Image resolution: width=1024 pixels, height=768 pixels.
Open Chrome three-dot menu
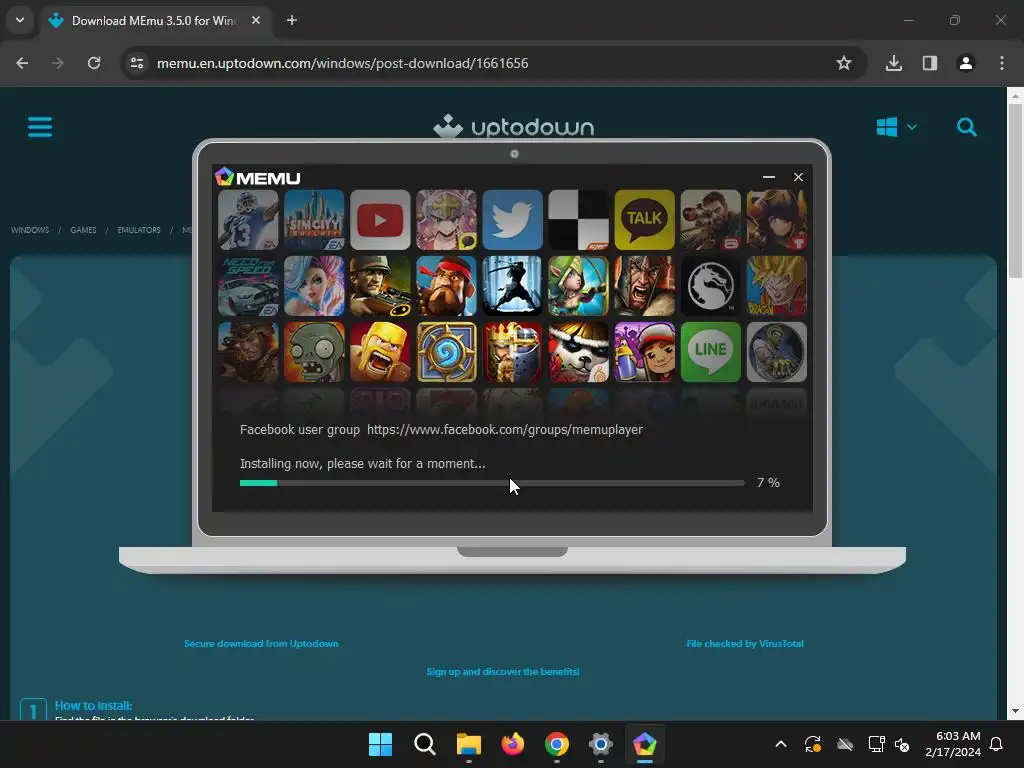[x=1002, y=63]
